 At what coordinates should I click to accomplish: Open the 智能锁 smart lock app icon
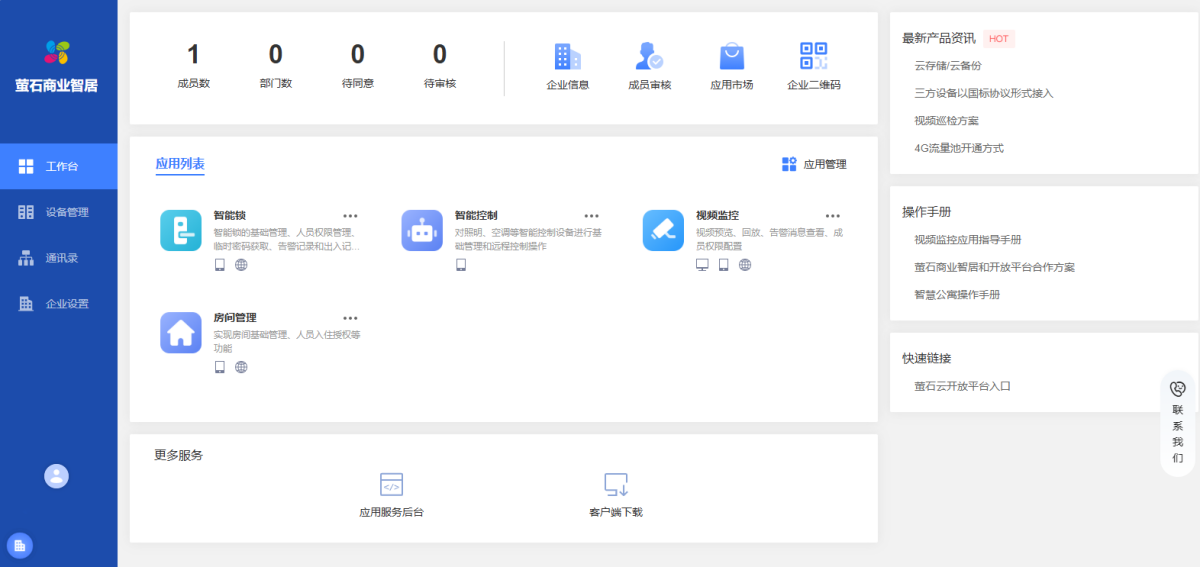click(181, 230)
